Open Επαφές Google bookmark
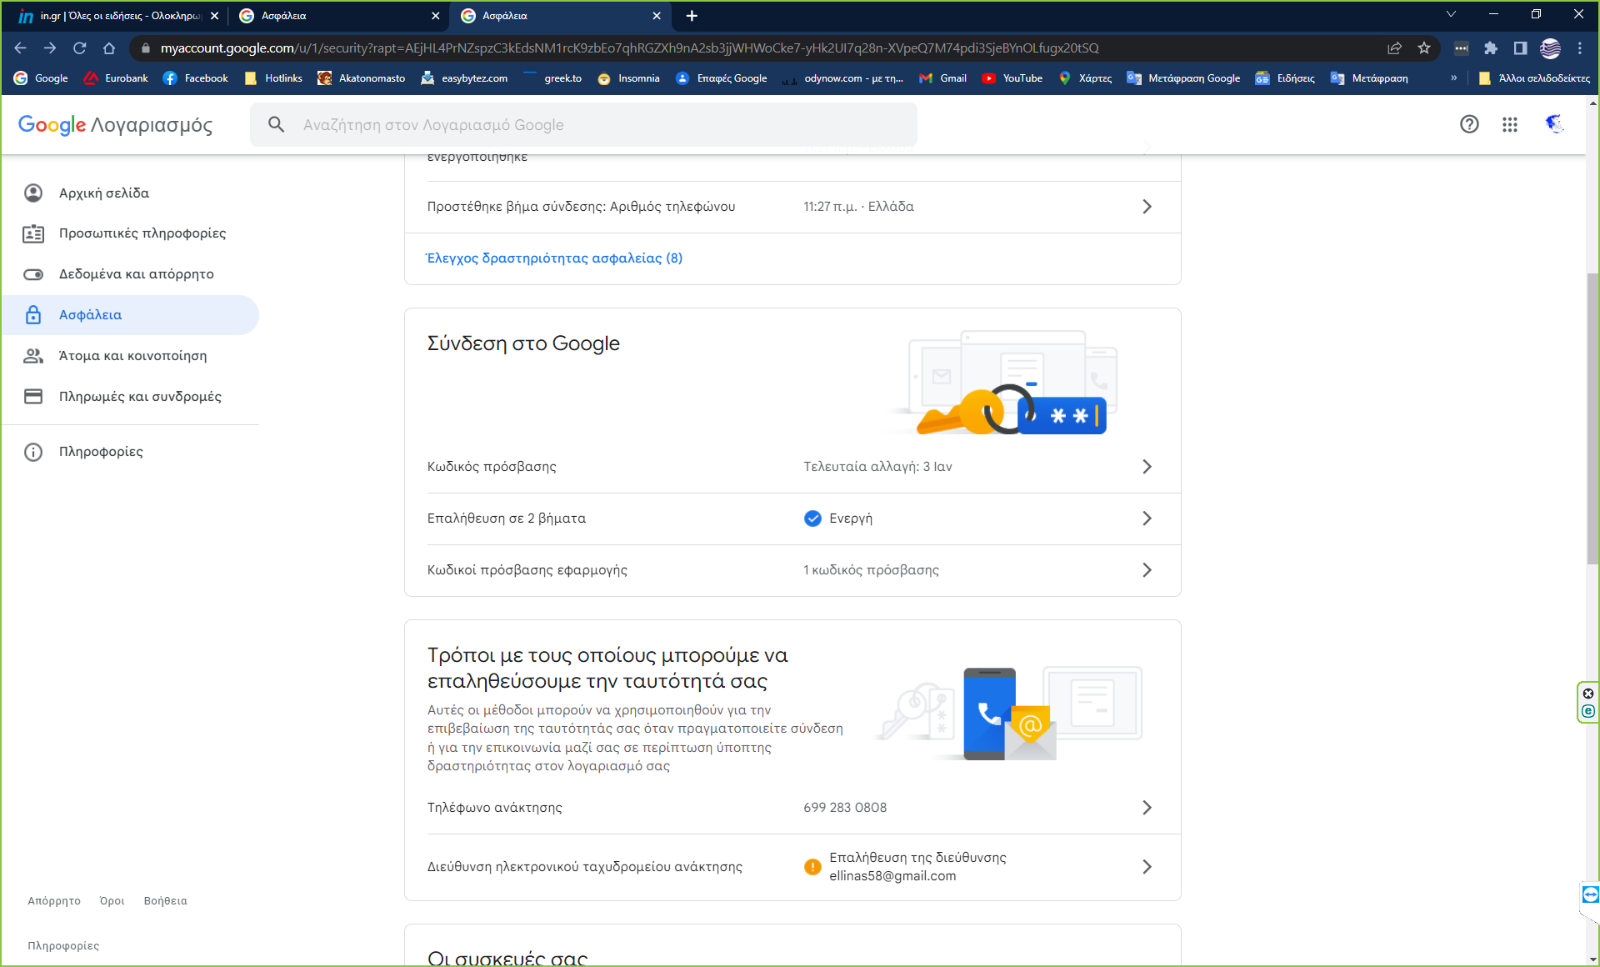1600x967 pixels. click(722, 78)
